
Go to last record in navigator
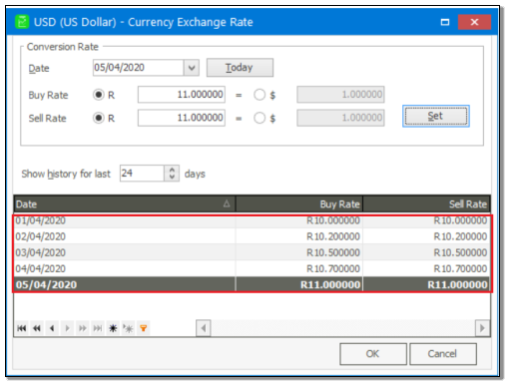point(98,328)
